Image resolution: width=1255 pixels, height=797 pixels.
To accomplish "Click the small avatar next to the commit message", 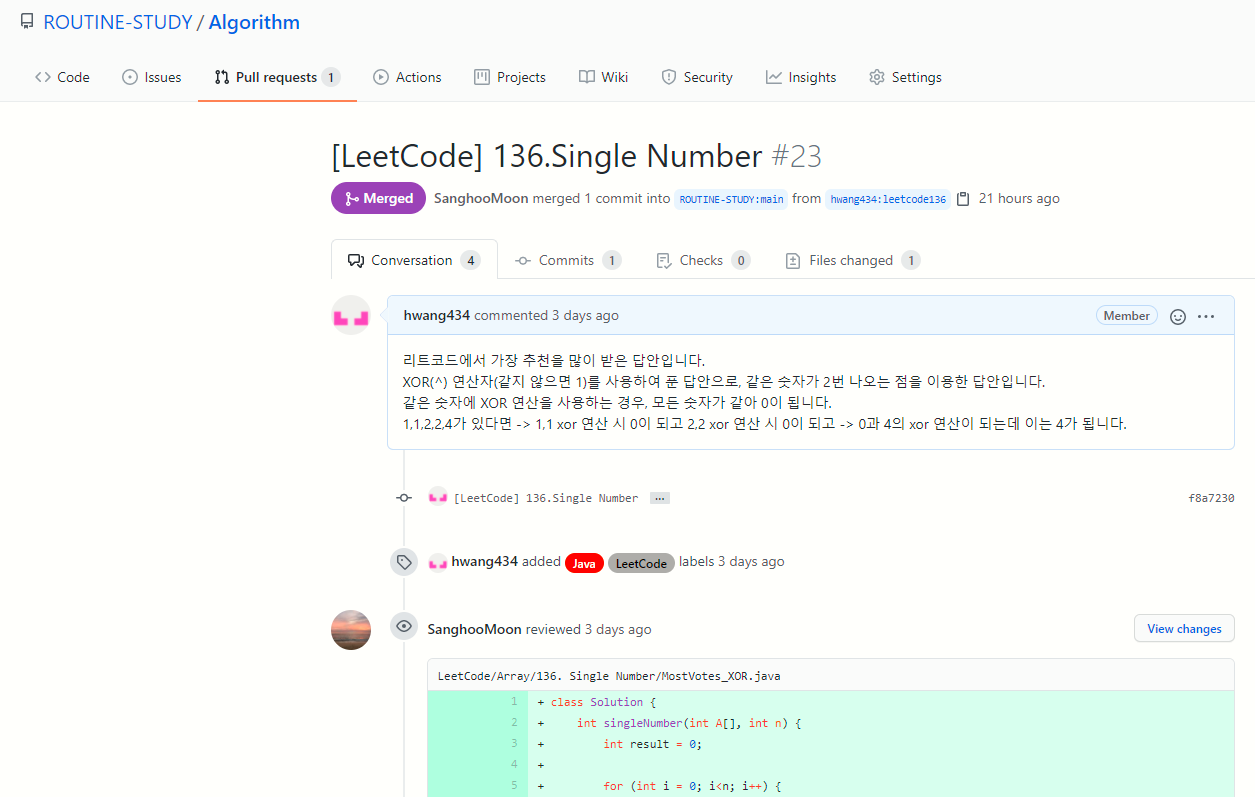I will click(438, 497).
